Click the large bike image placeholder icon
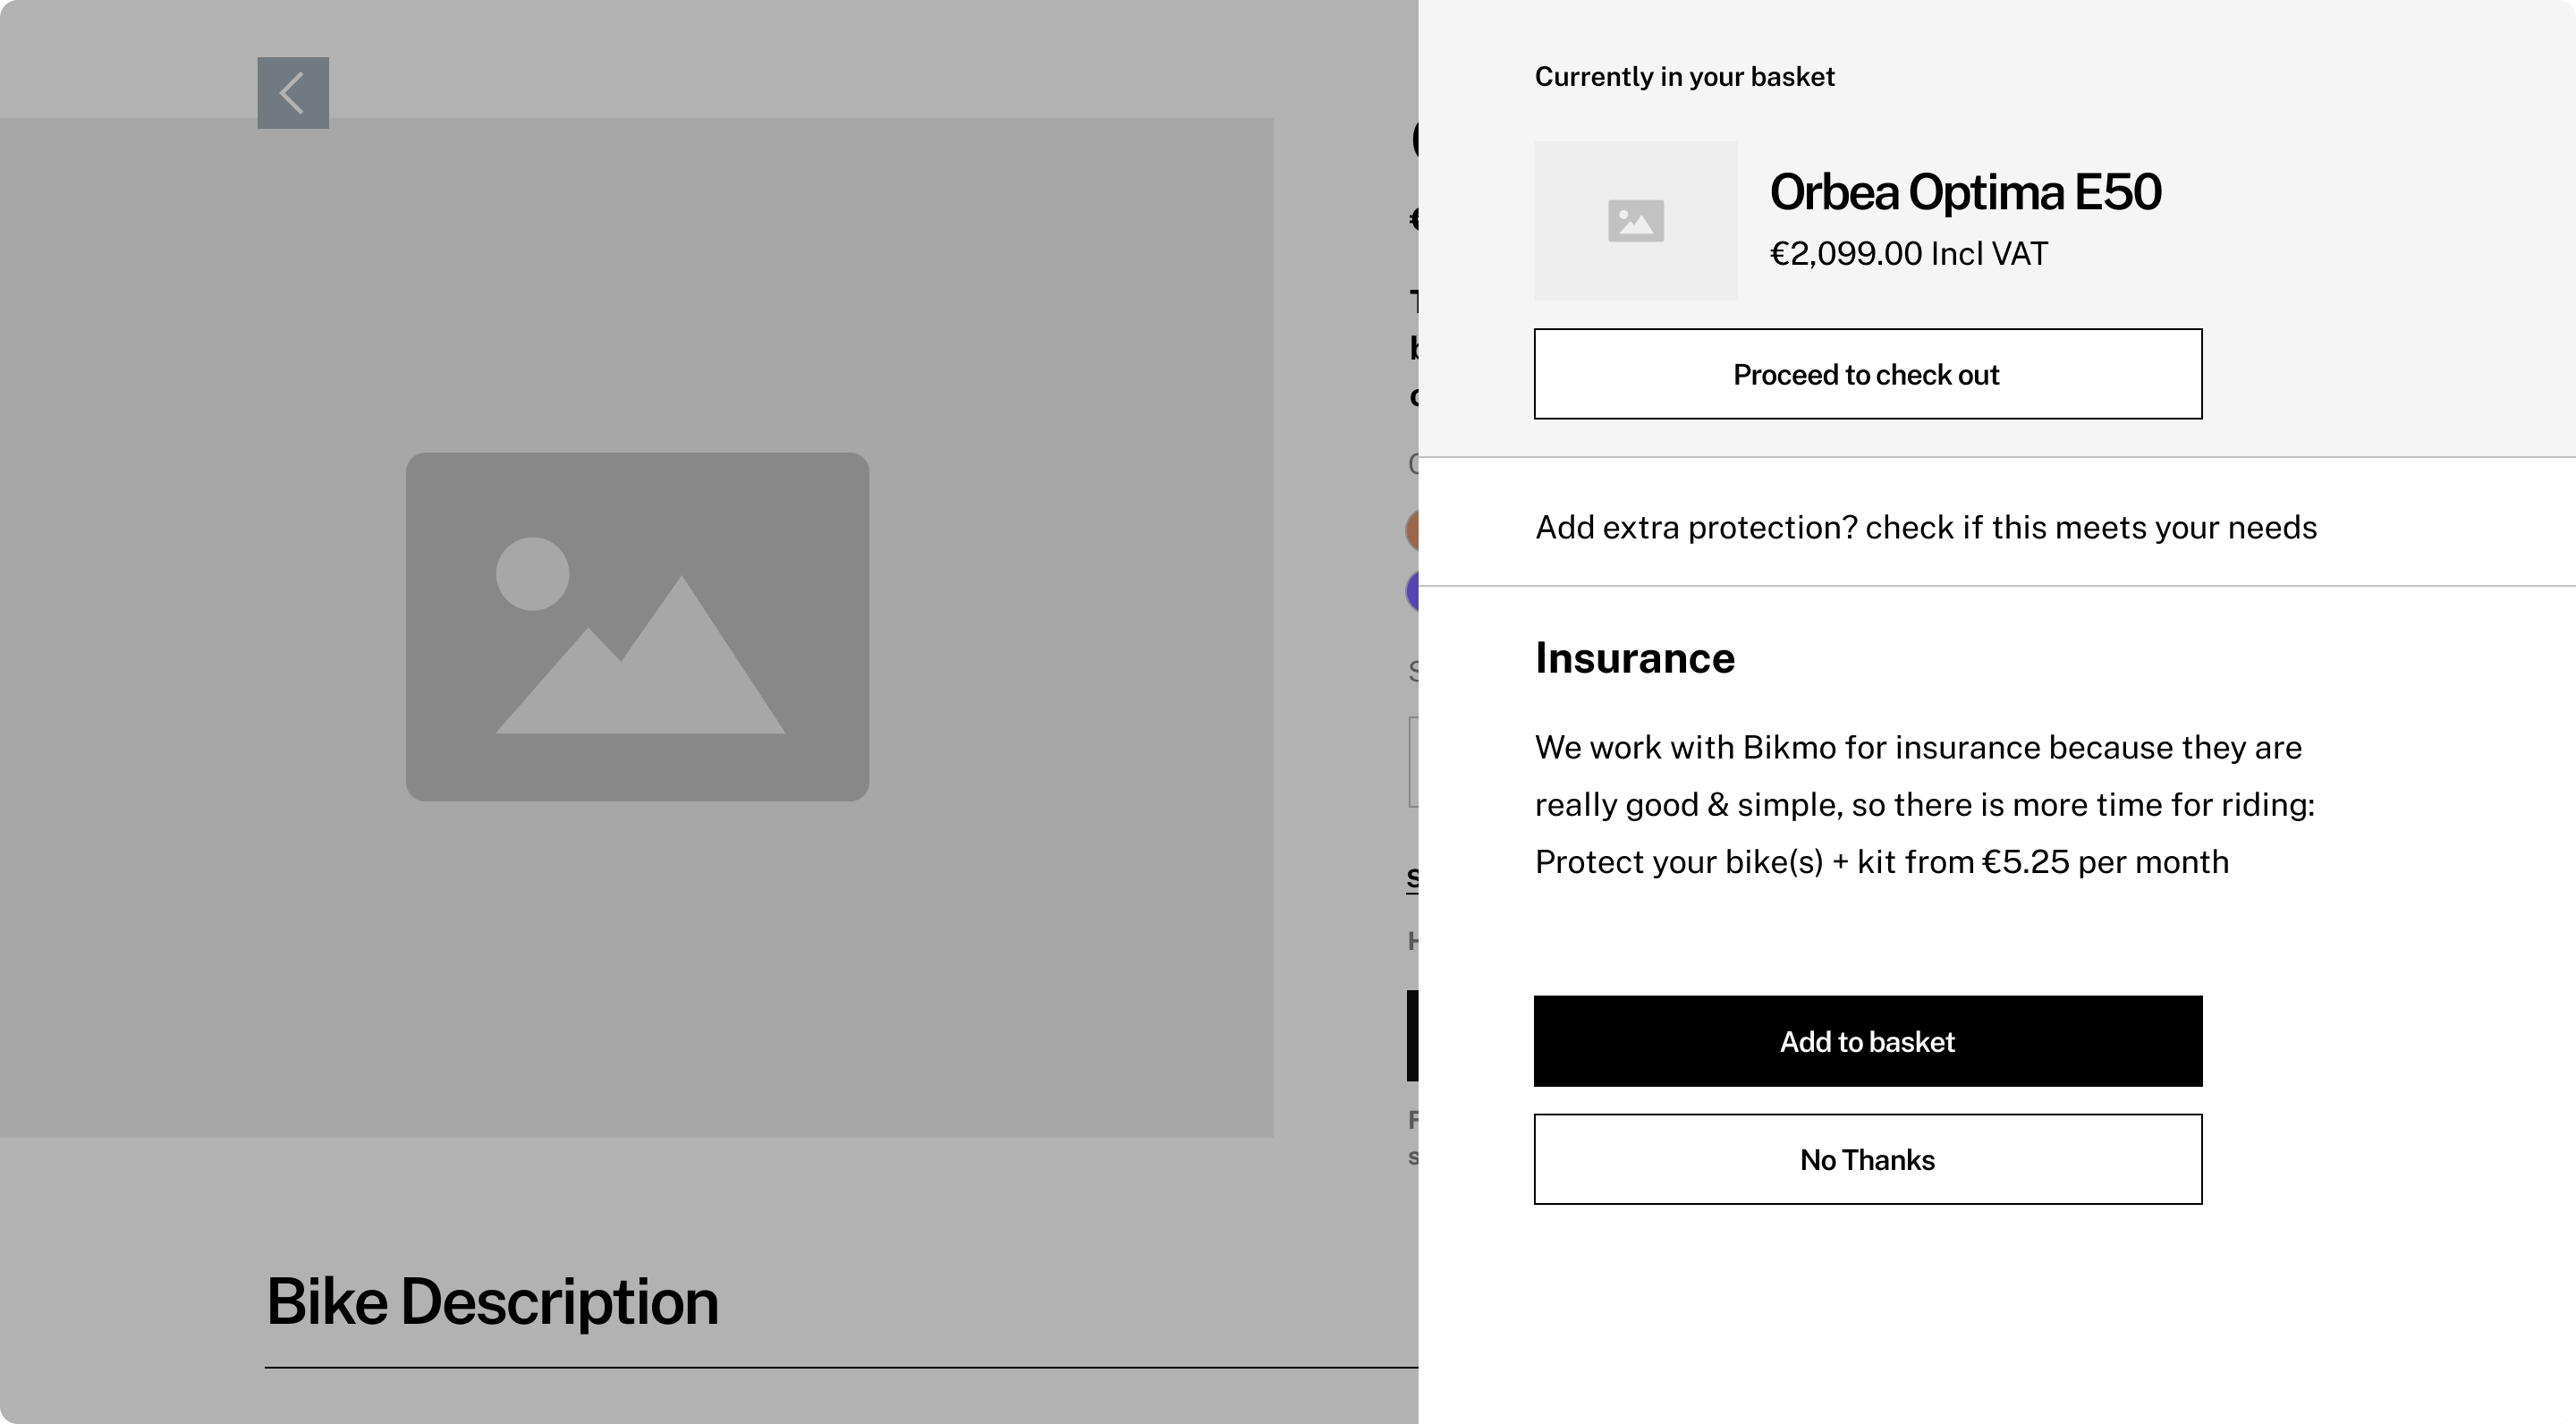This screenshot has width=2576, height=1424. point(637,627)
